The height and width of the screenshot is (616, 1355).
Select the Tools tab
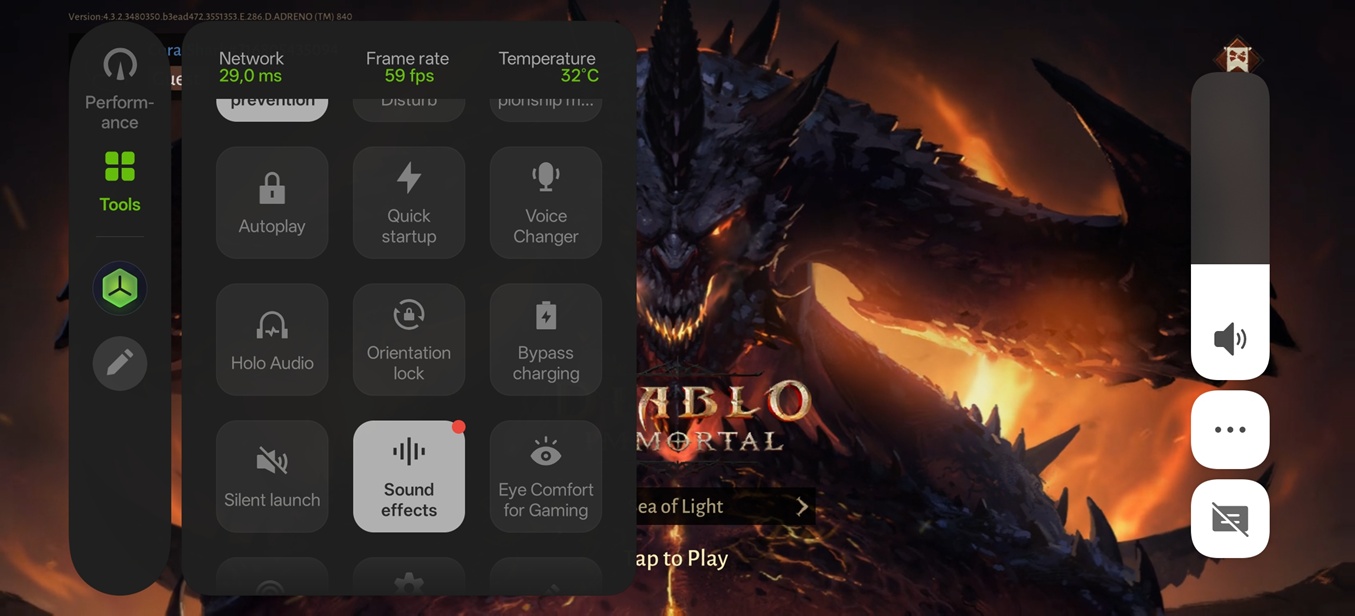point(119,182)
